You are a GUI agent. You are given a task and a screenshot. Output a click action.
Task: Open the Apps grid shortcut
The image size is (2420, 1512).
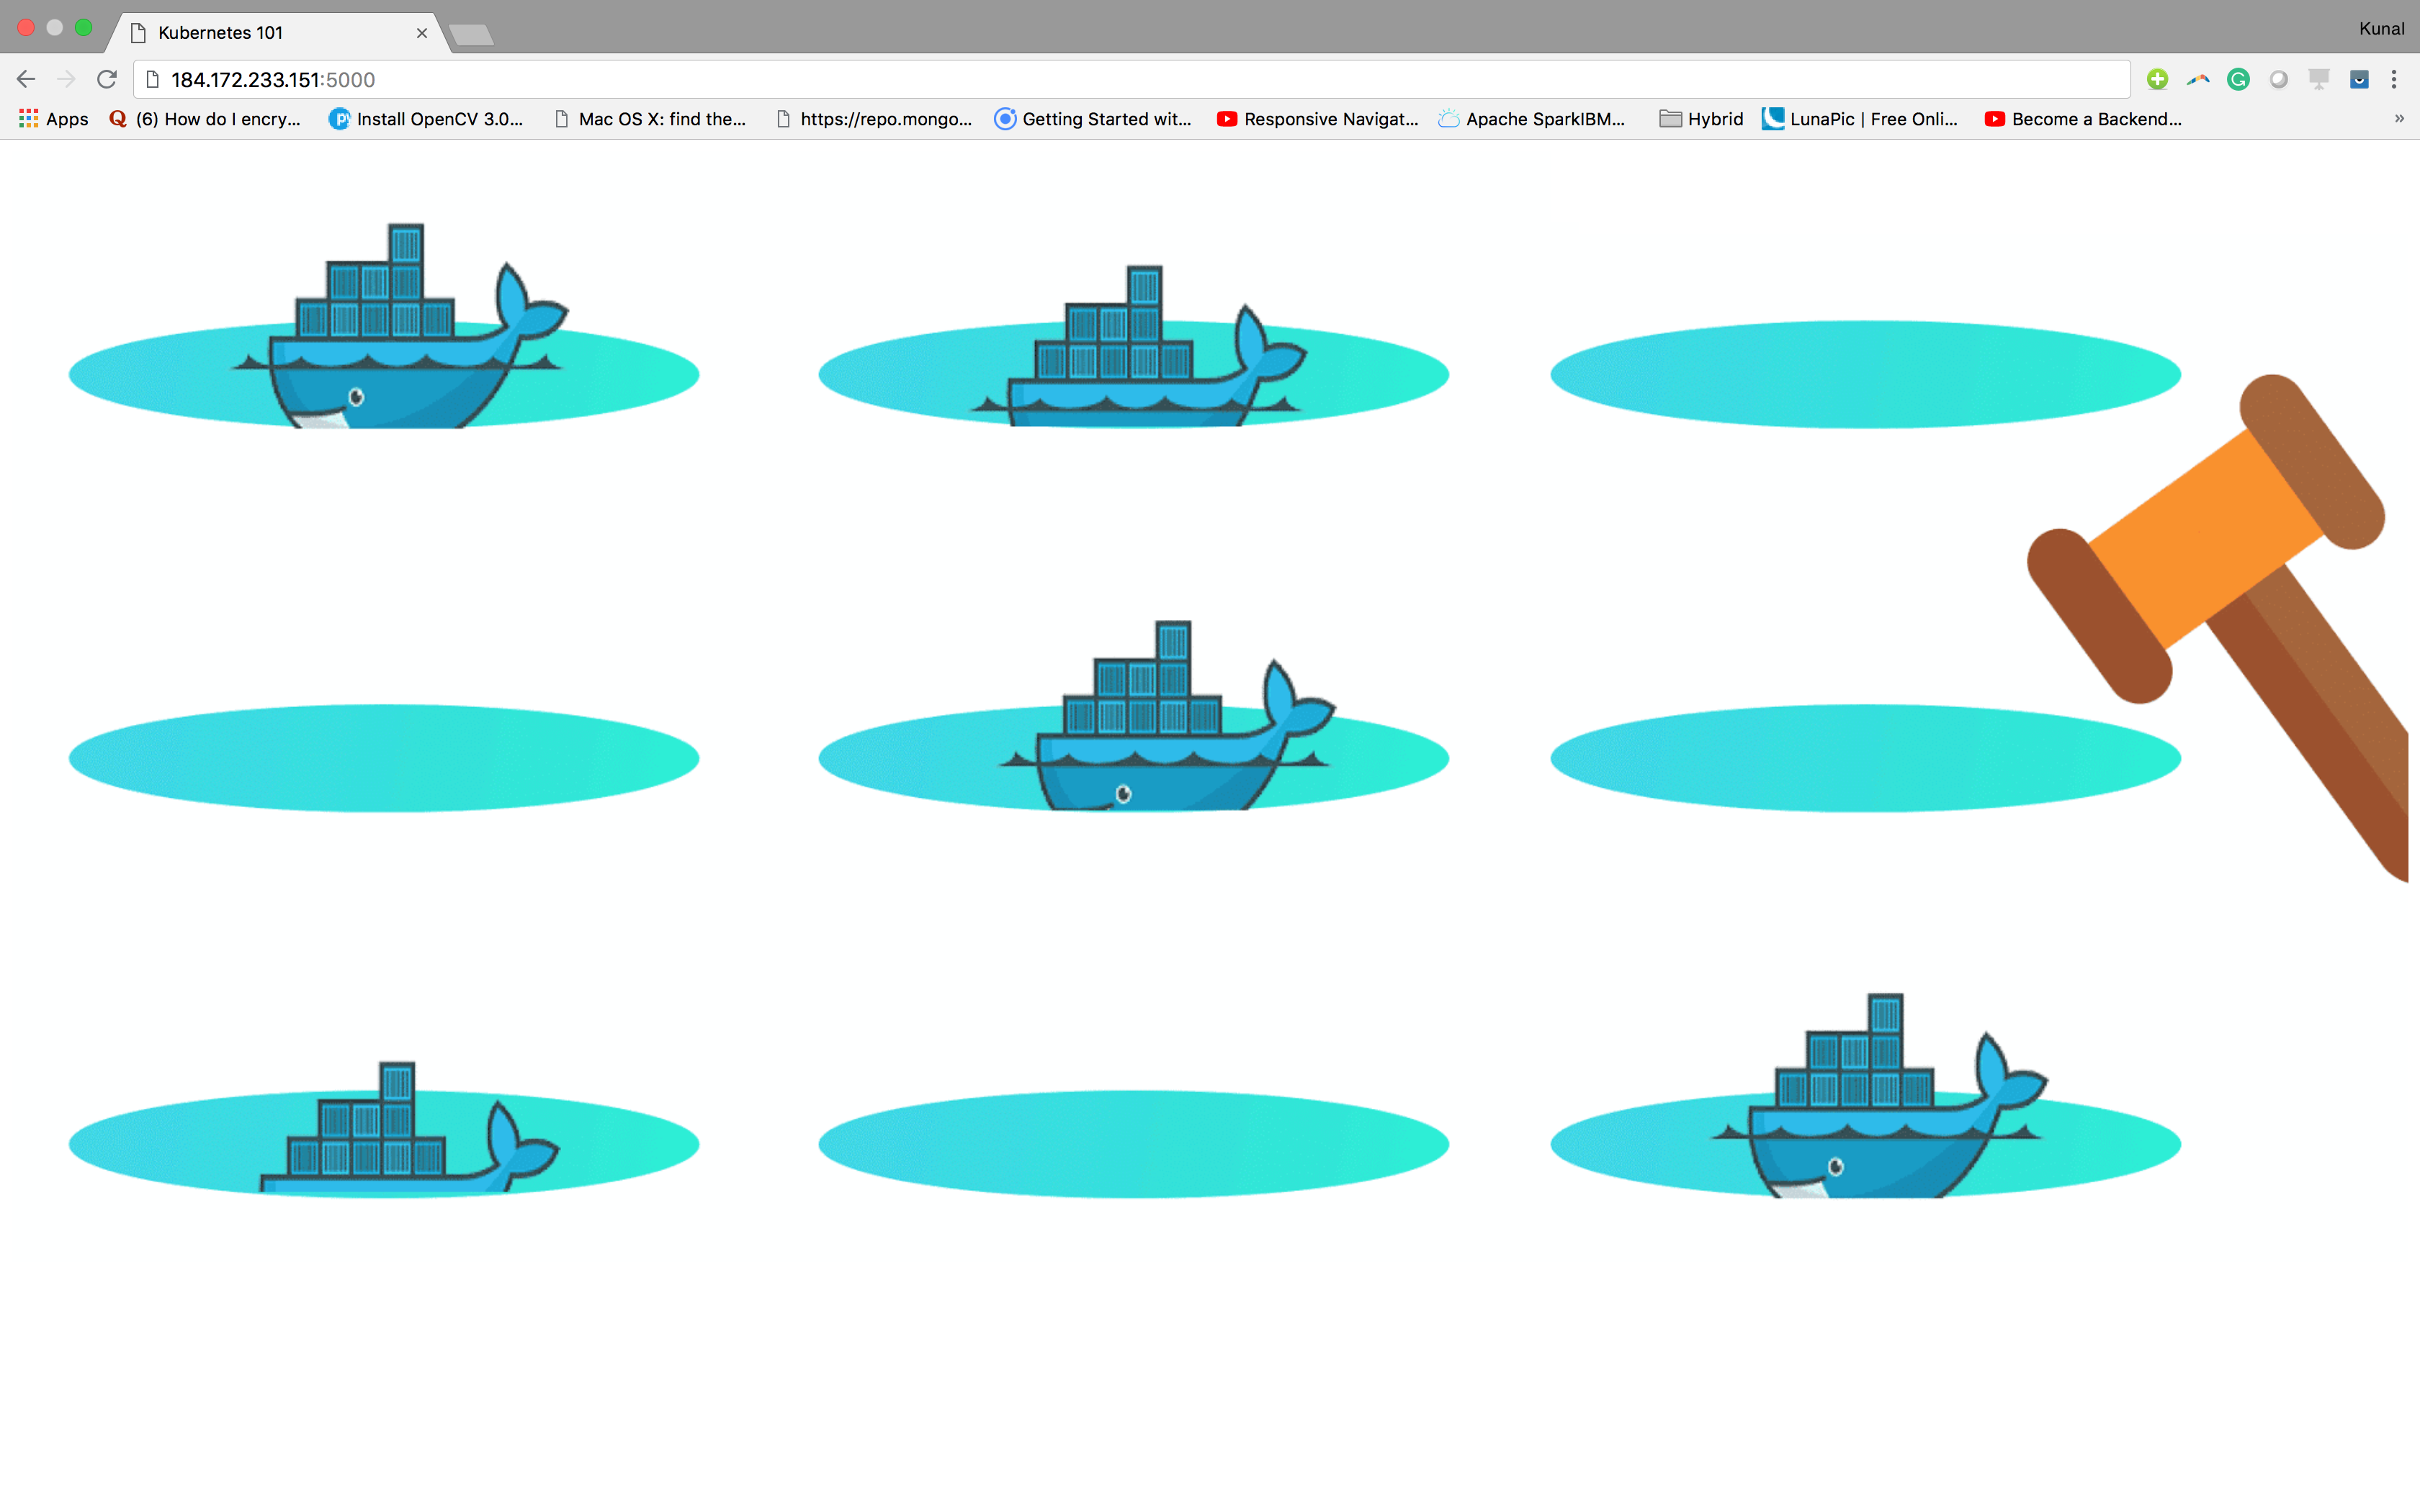[54, 119]
